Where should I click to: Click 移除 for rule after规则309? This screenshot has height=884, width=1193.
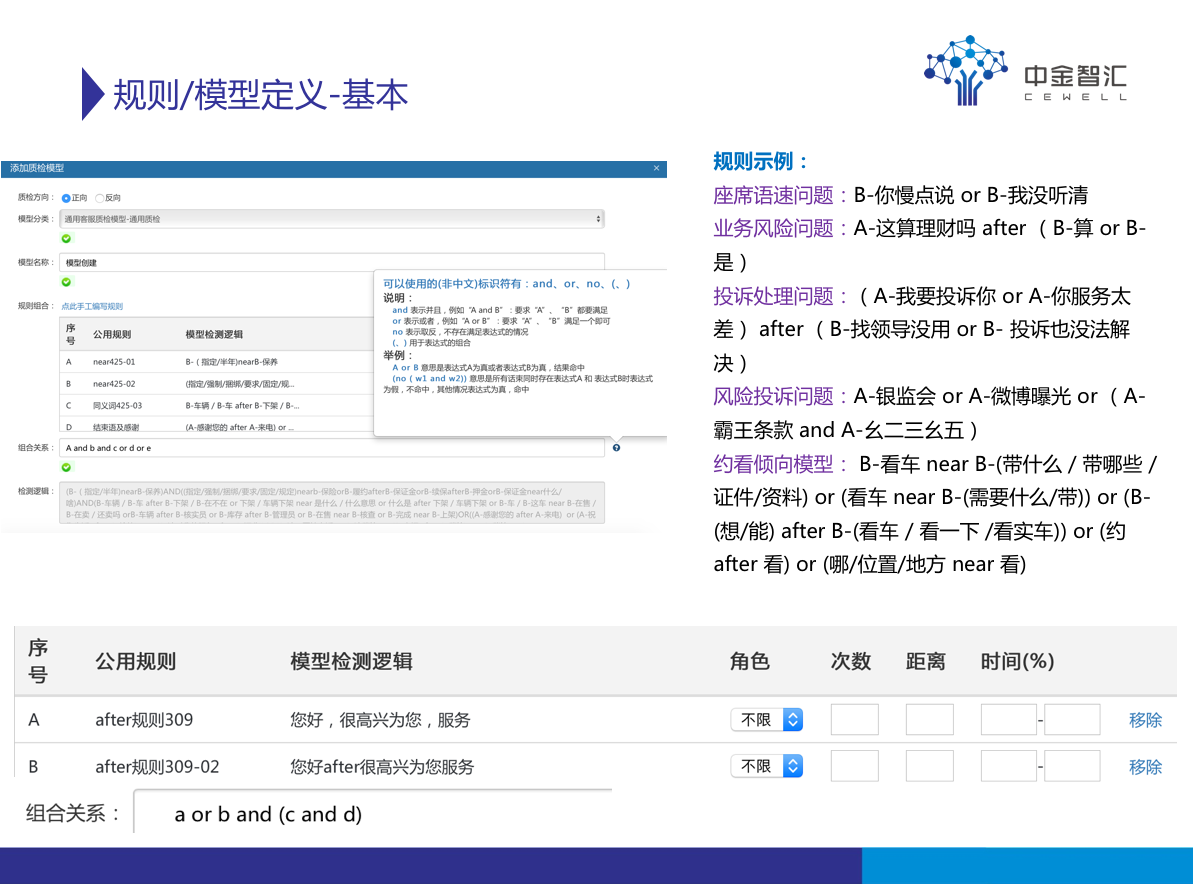(1145, 720)
